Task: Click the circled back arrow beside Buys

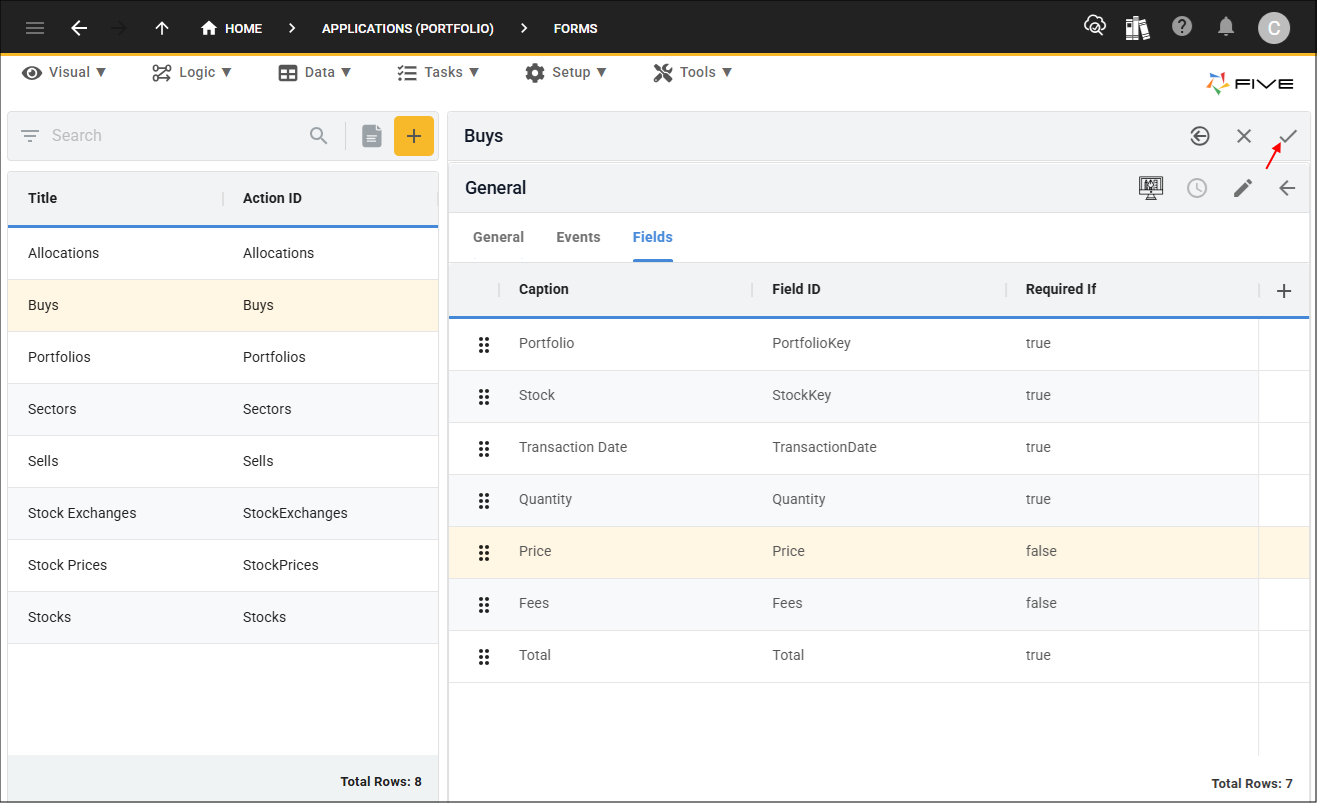Action: (1200, 136)
